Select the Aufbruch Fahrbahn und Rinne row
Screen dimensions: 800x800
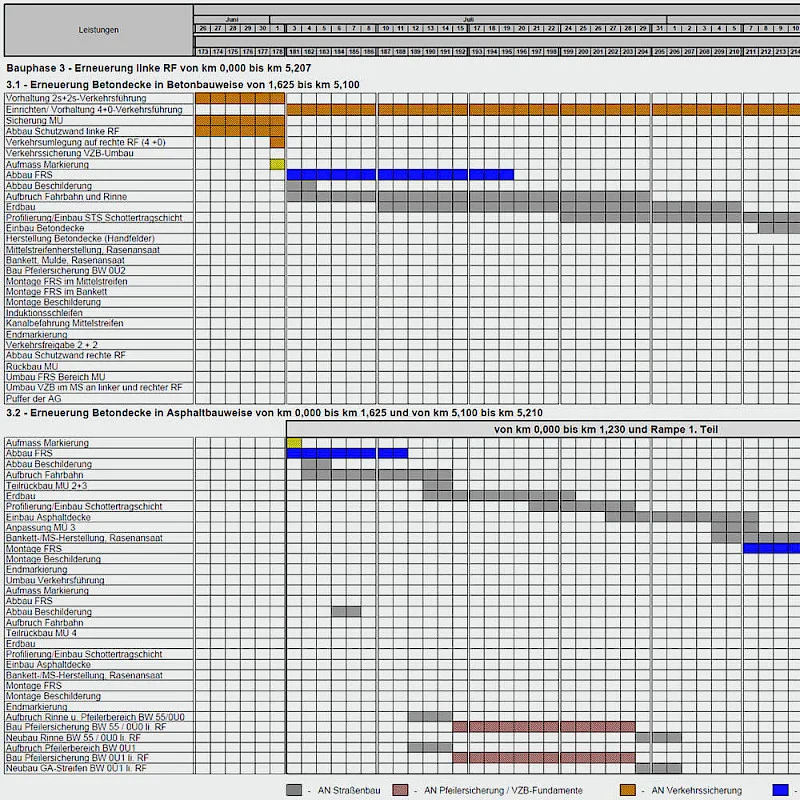(x=99, y=196)
